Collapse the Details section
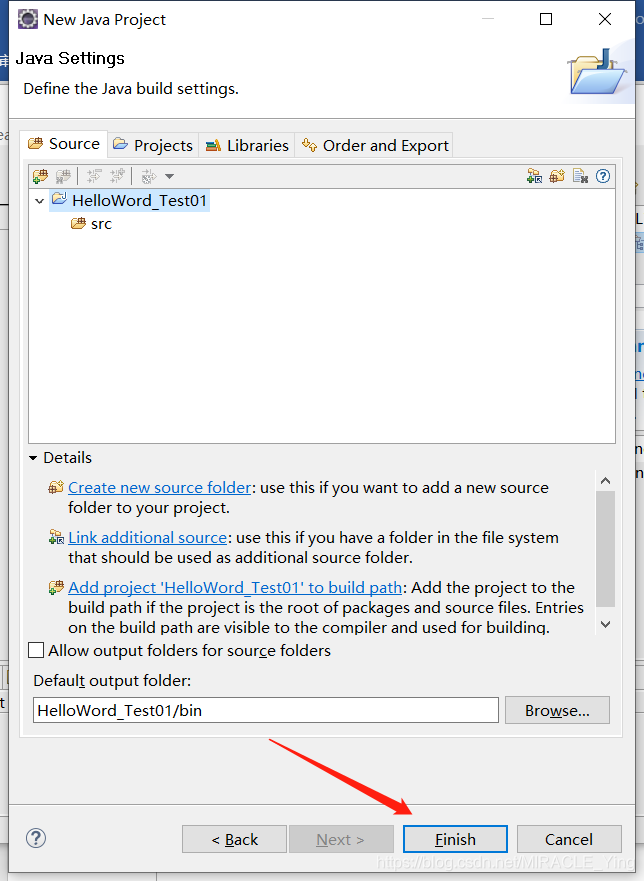Image resolution: width=644 pixels, height=881 pixels. coord(33,458)
